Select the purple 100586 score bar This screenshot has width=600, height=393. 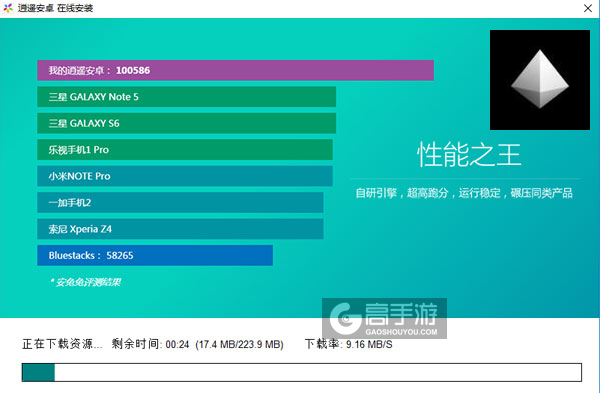pyautogui.click(x=235, y=70)
